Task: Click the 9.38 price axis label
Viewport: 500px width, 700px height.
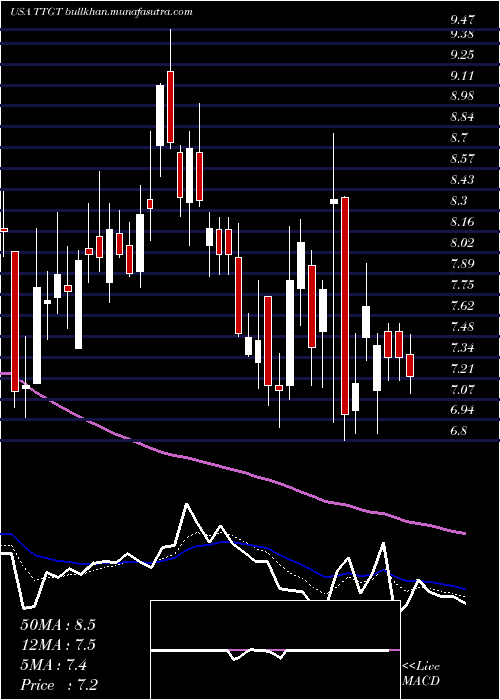Action: pos(462,33)
